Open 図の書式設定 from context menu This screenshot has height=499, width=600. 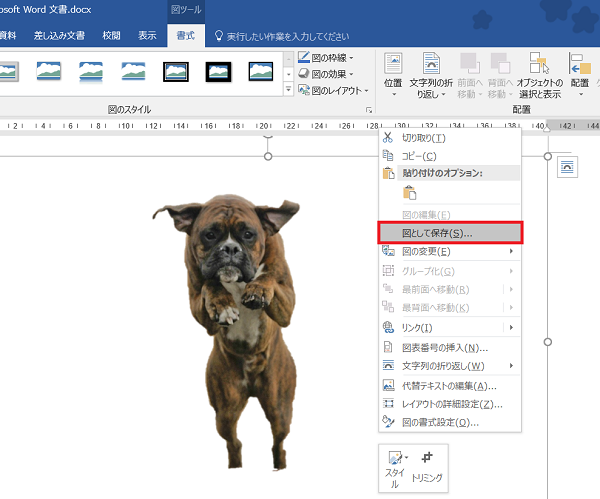[x=450, y=422]
